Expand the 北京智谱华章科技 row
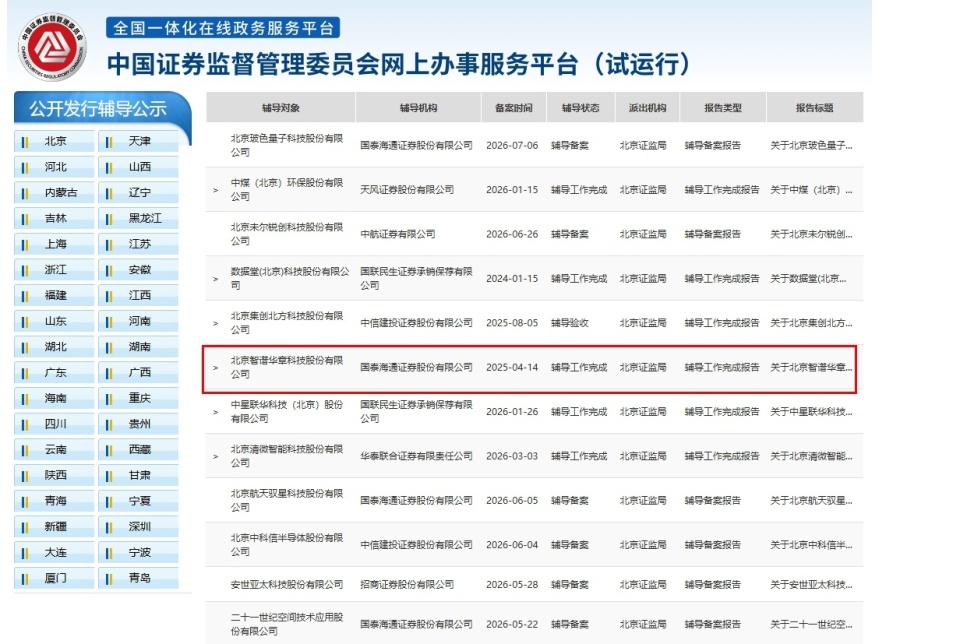The image size is (960, 644). pos(216,368)
